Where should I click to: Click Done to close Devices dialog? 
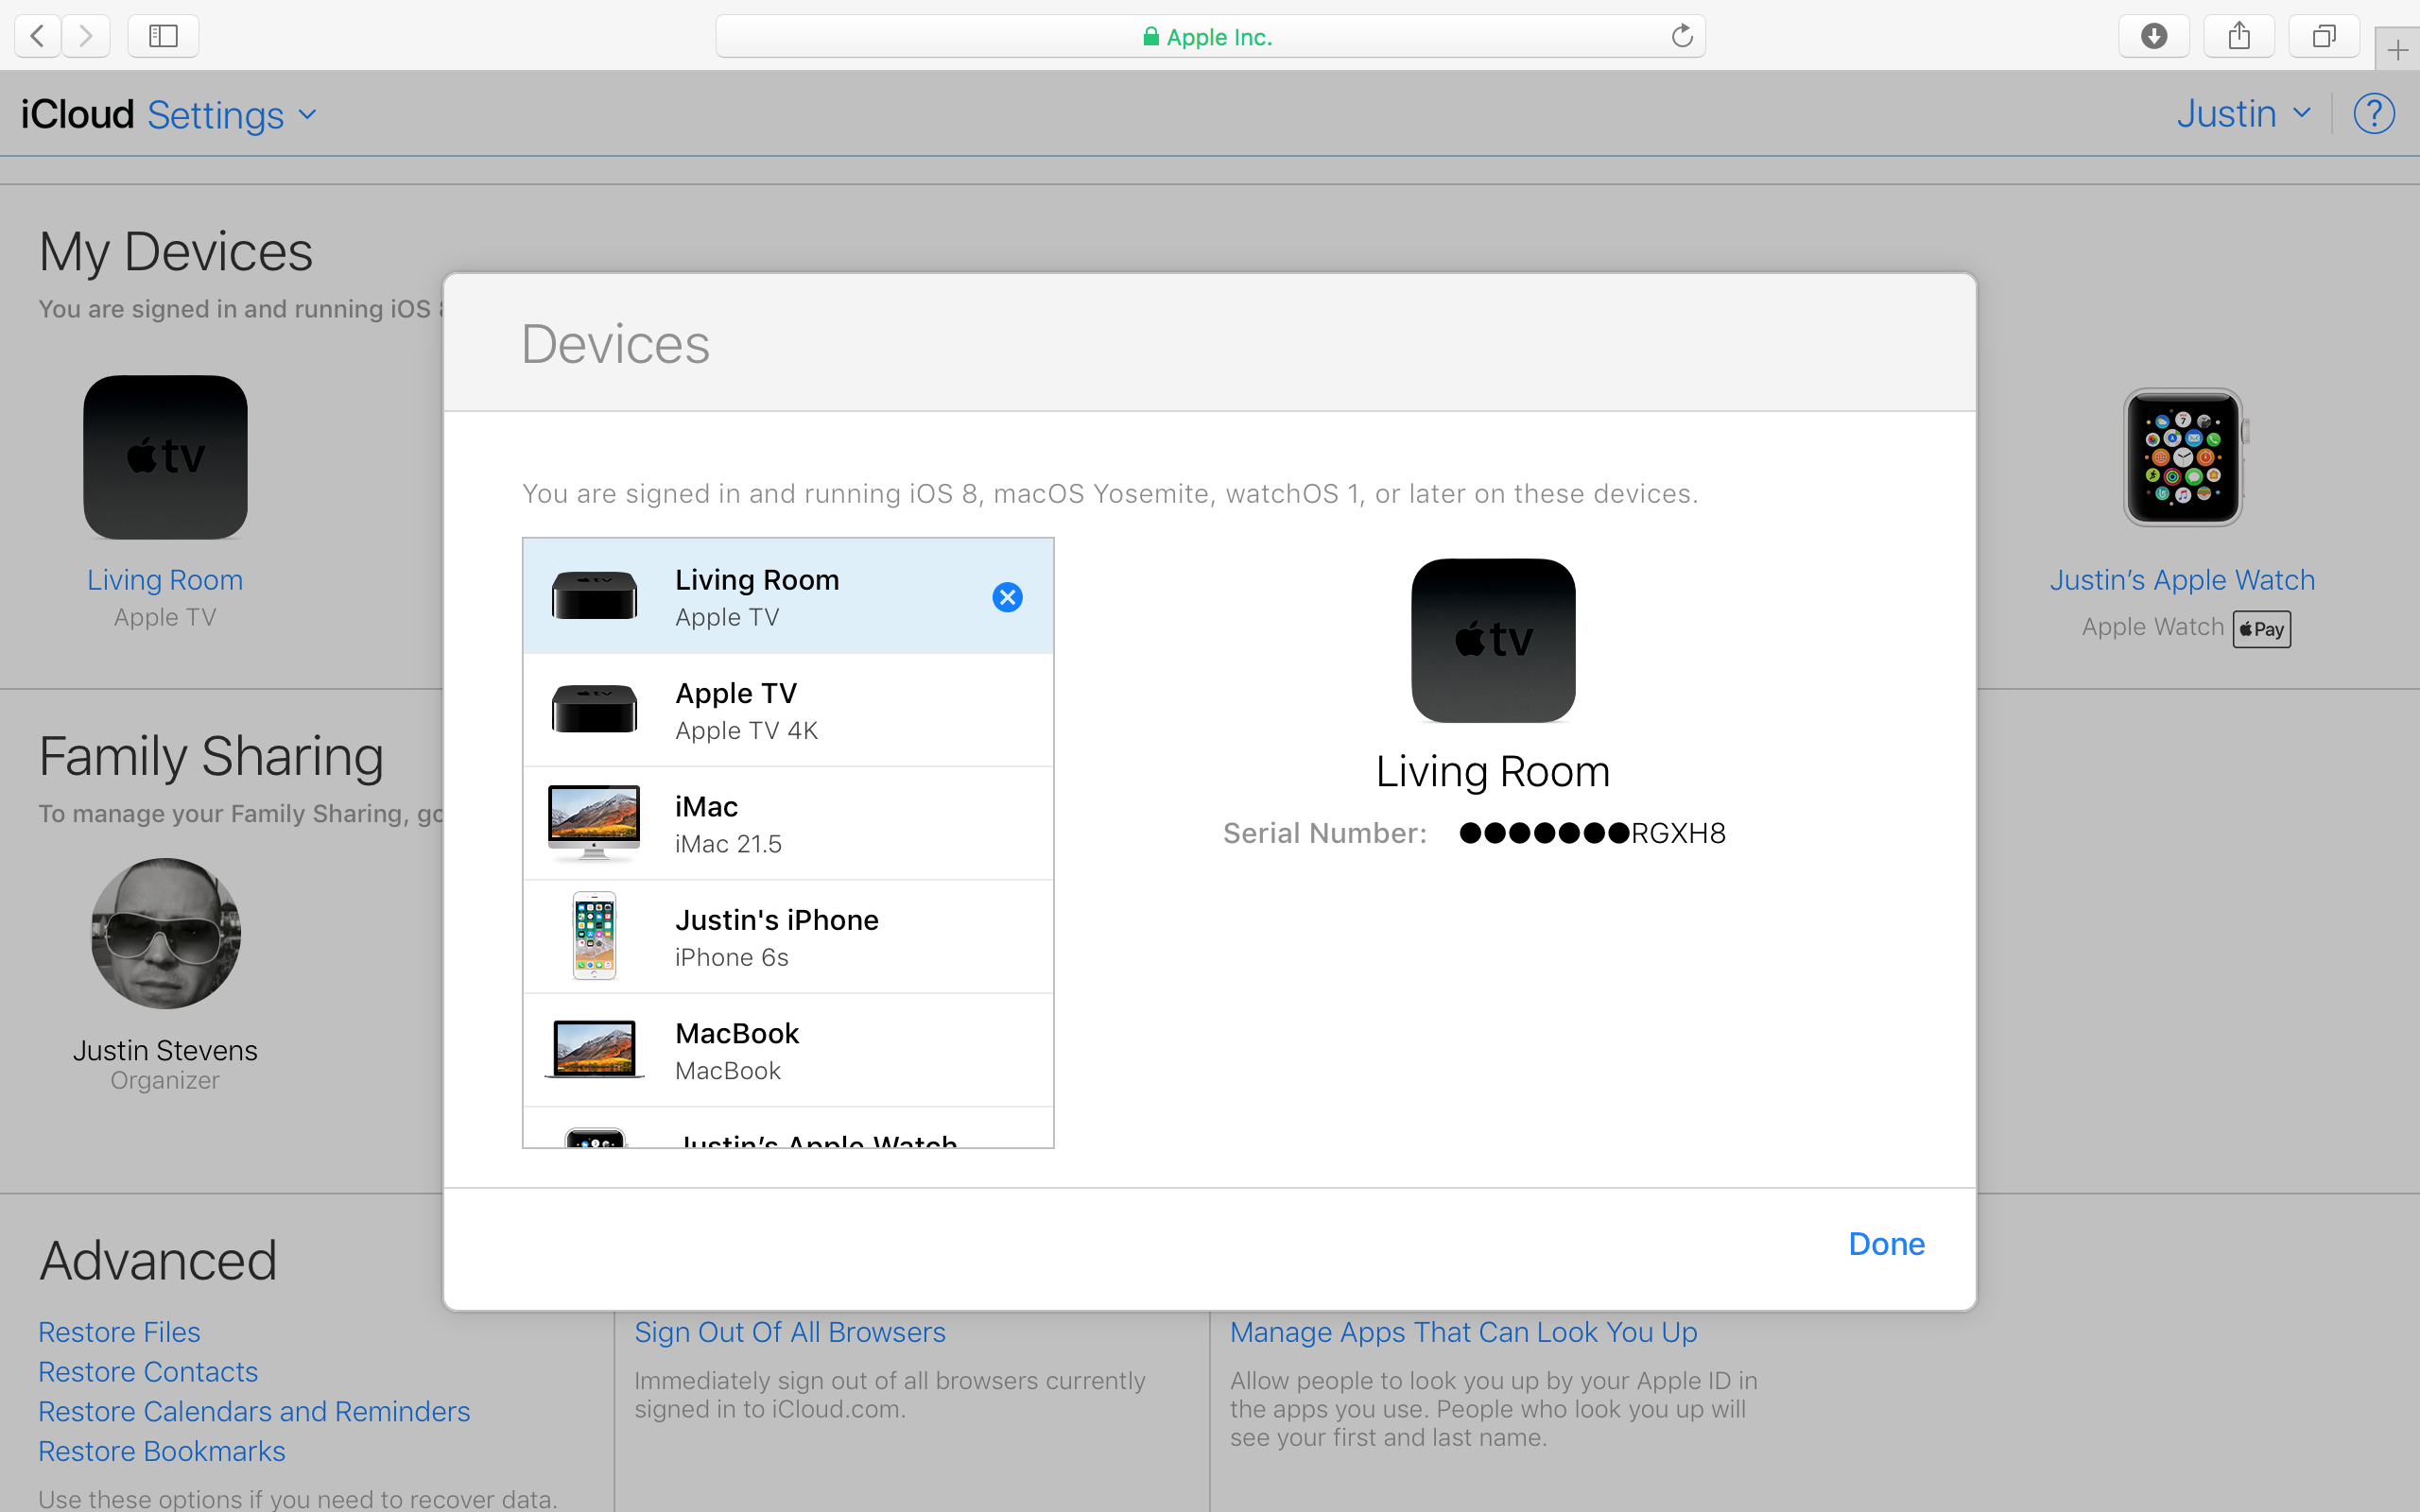tap(1886, 1243)
